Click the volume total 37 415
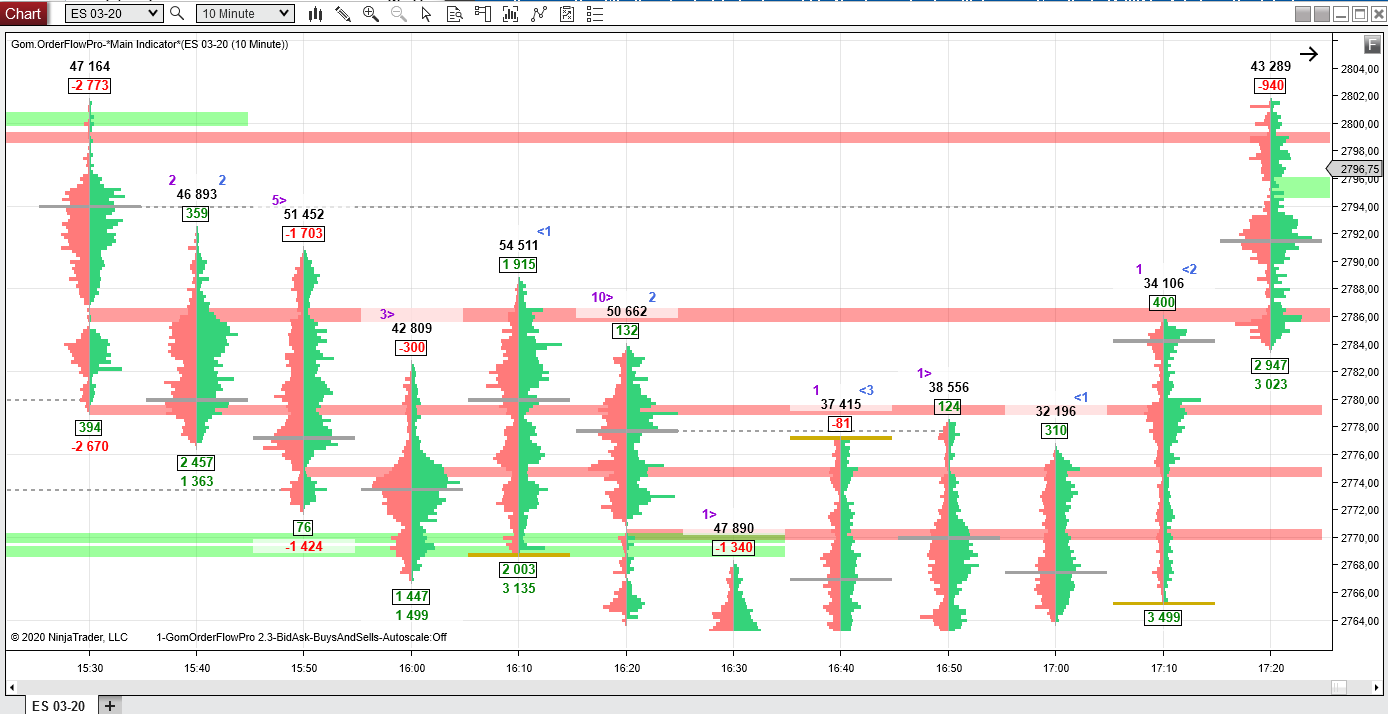The image size is (1388, 714). click(841, 404)
